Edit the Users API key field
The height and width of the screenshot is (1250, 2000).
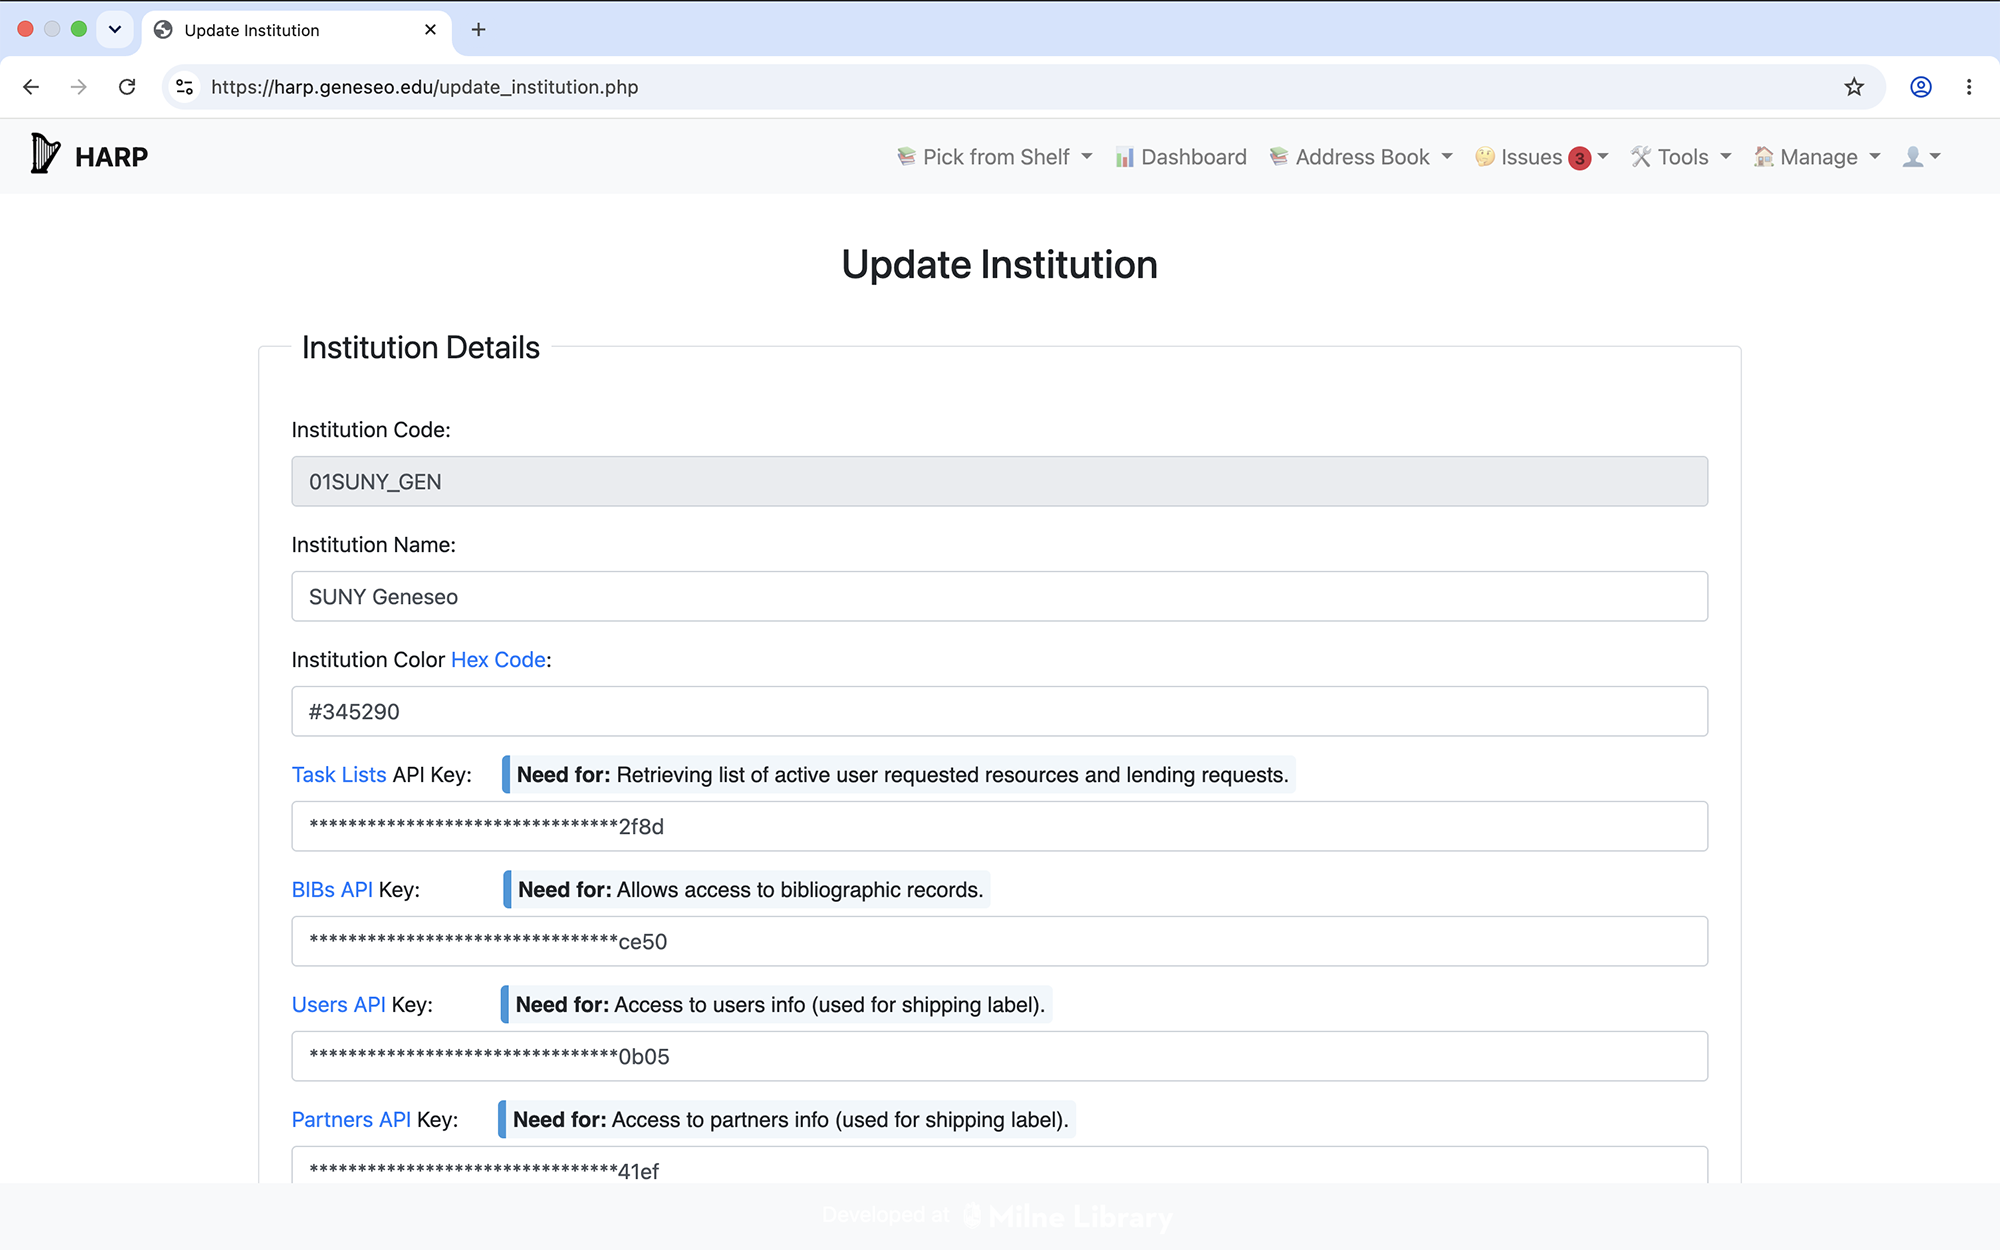click(x=999, y=1057)
